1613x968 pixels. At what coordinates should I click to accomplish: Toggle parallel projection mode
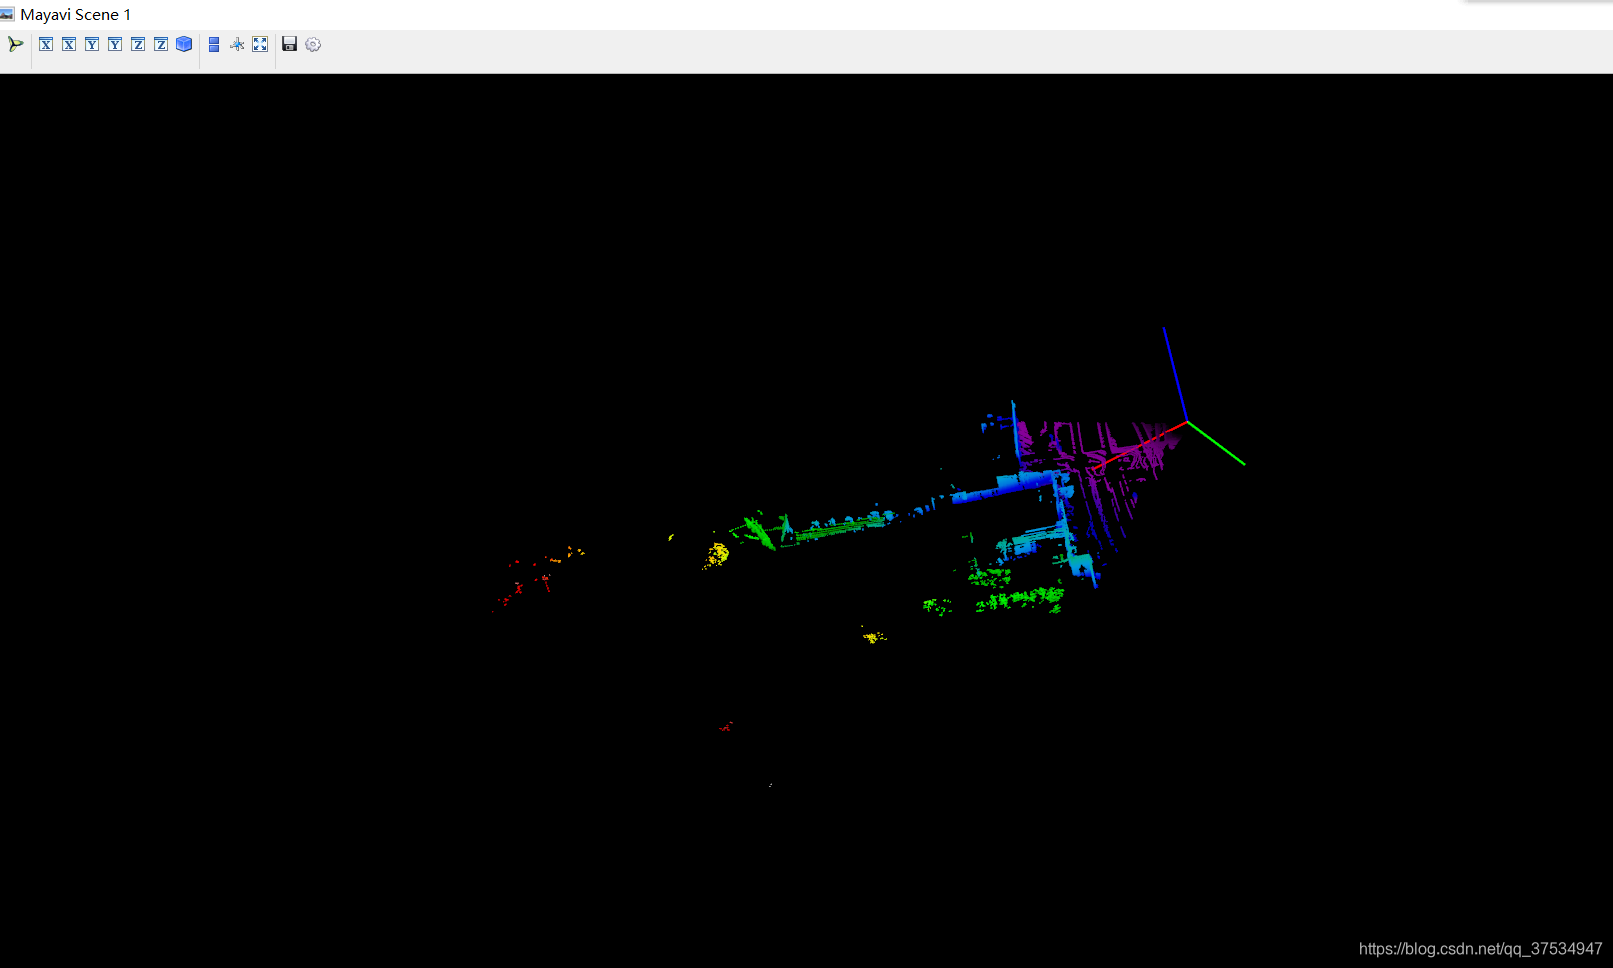(x=213, y=44)
